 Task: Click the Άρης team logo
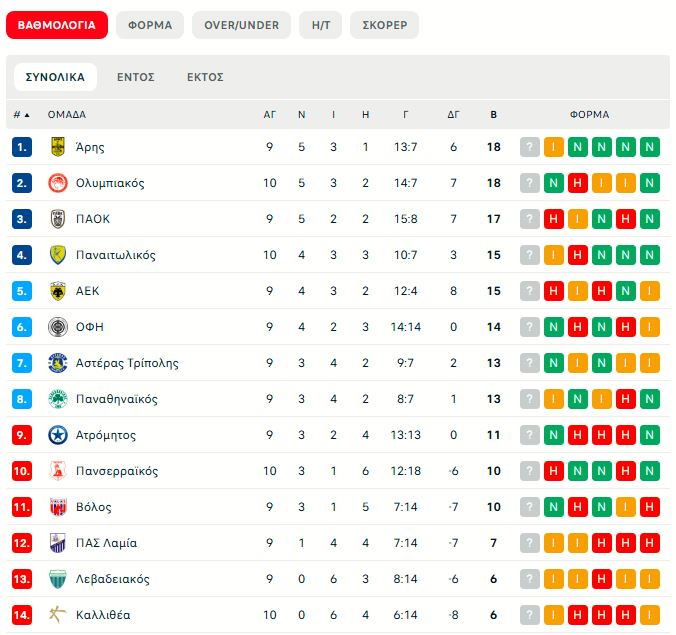click(x=57, y=147)
